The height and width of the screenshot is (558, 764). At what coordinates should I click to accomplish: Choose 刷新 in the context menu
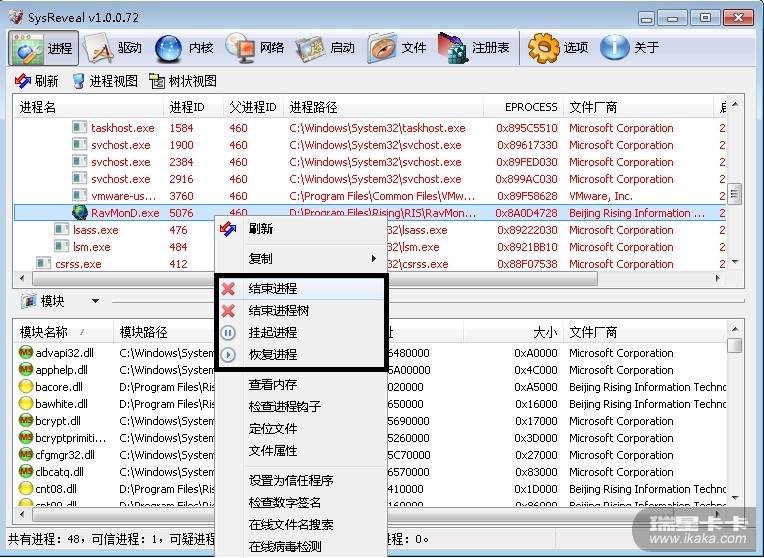299,229
